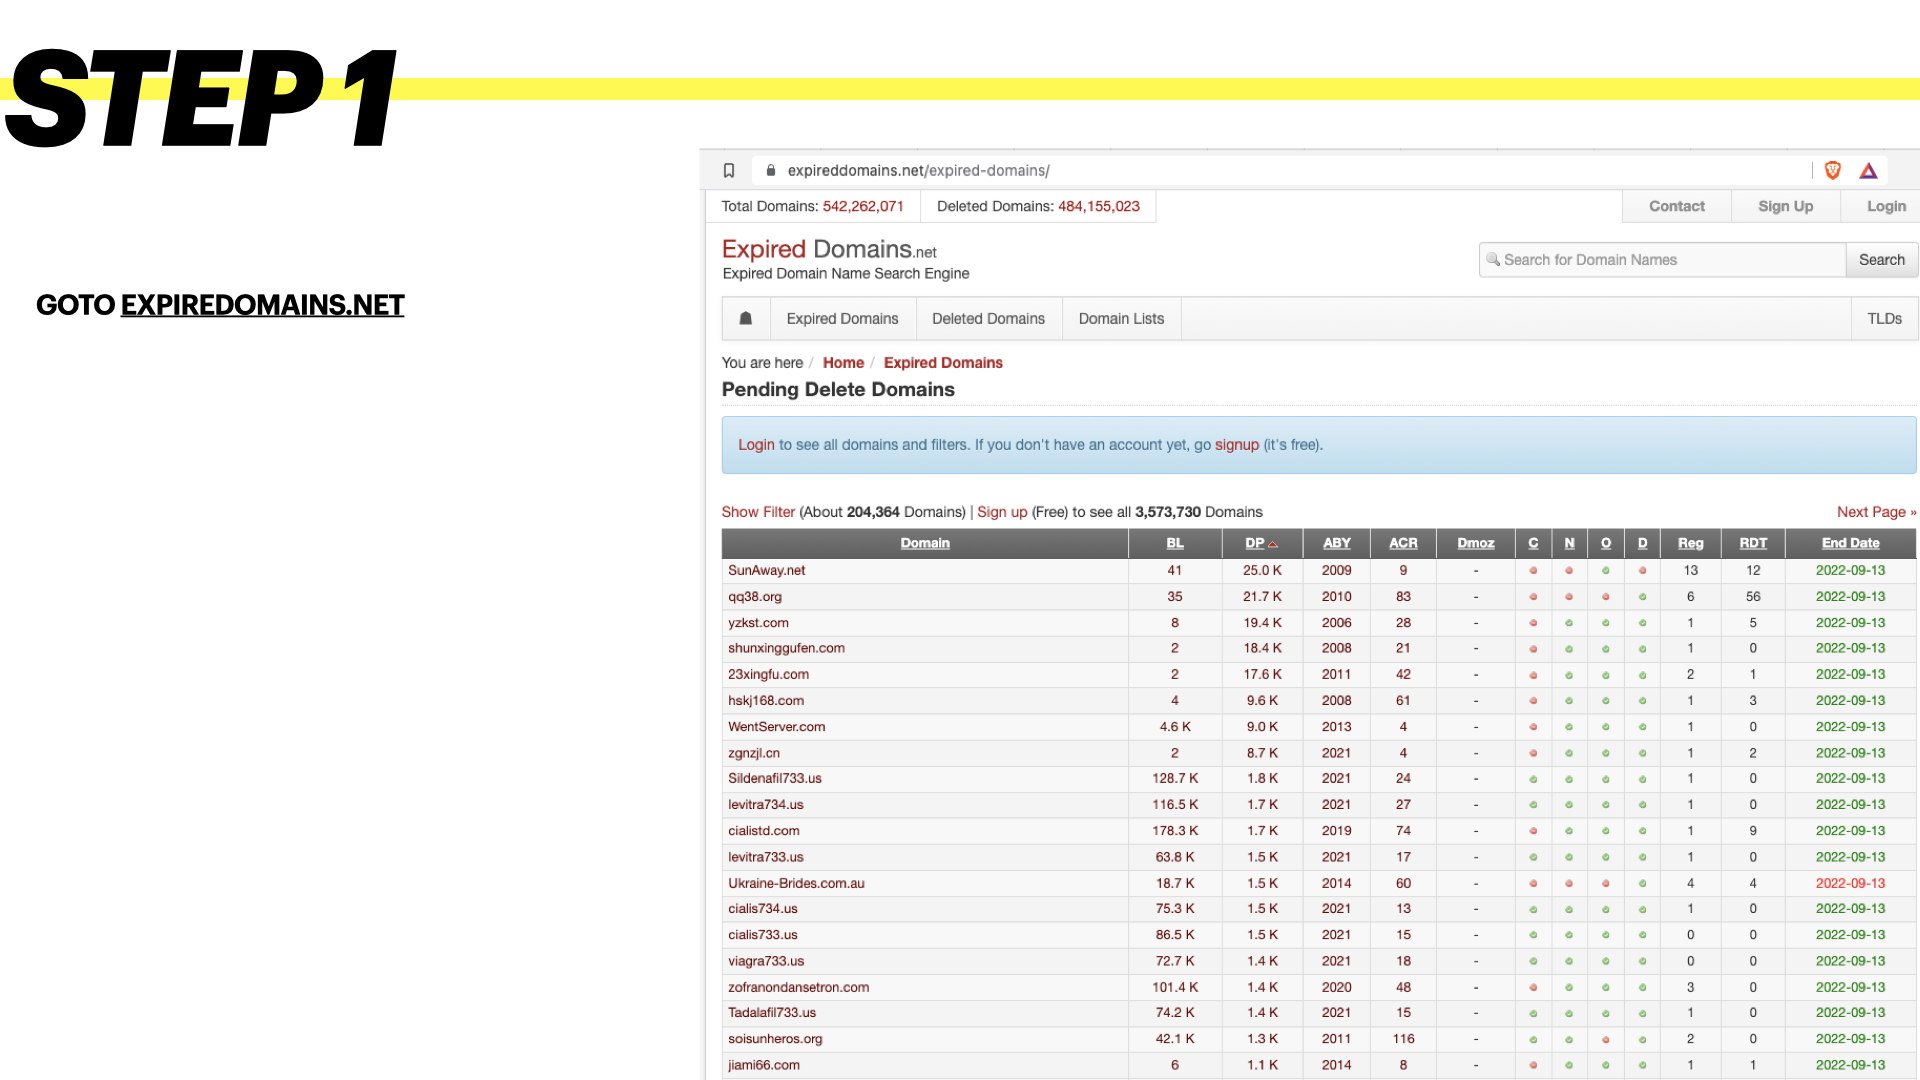The width and height of the screenshot is (1920, 1080).
Task: Click the Search button
Action: tap(1881, 260)
